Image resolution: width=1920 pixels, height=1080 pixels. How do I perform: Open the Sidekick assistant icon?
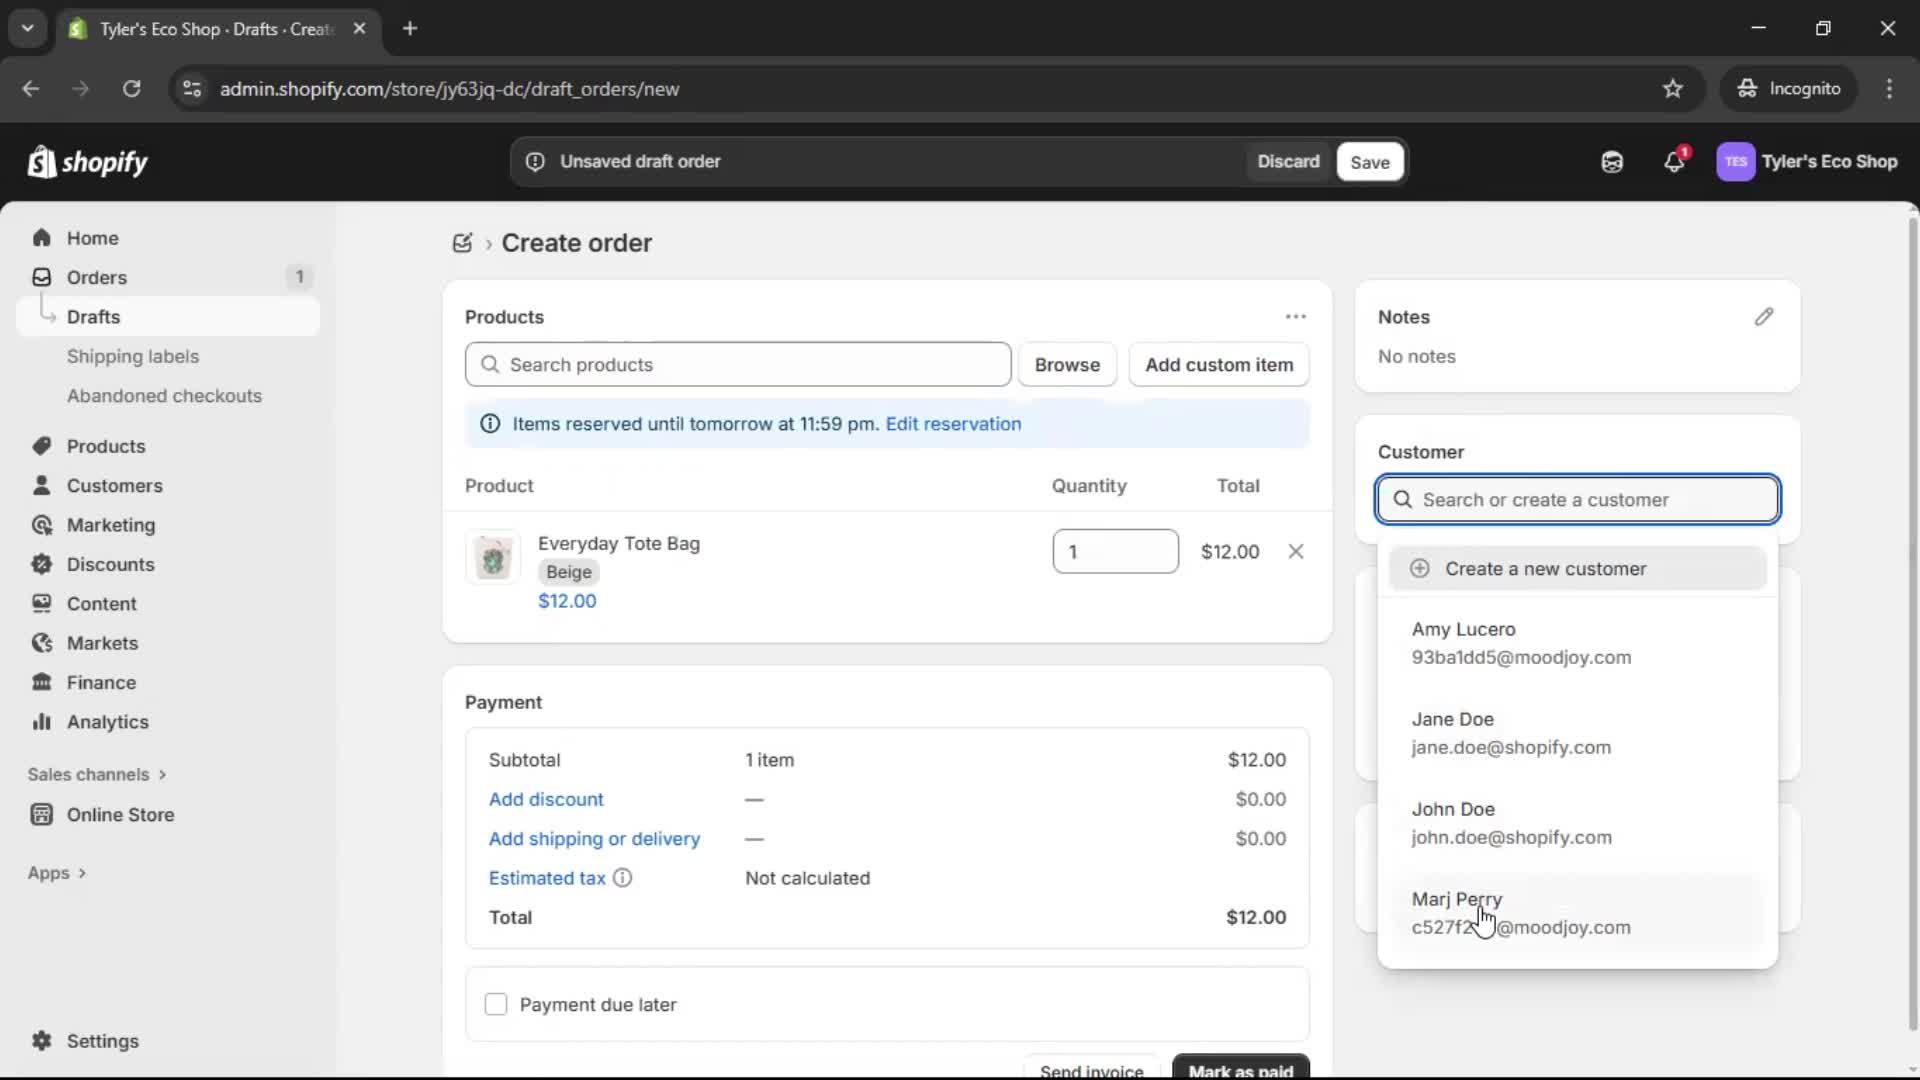(x=1612, y=162)
